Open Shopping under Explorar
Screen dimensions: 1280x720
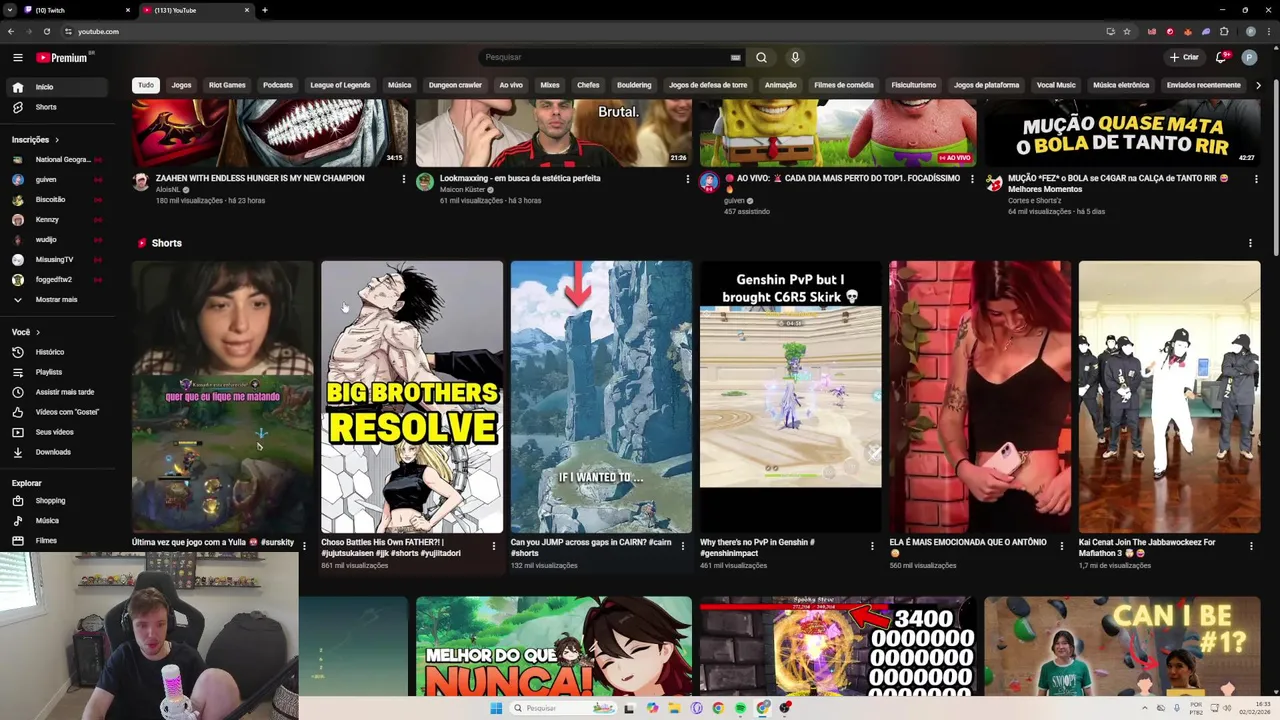point(55,500)
